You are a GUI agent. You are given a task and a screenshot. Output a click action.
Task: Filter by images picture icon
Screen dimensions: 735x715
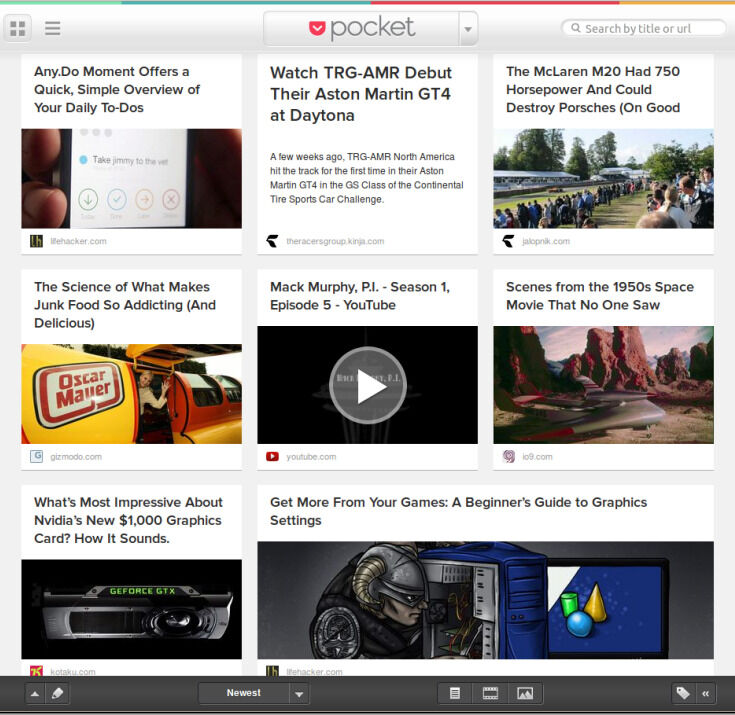[x=525, y=693]
